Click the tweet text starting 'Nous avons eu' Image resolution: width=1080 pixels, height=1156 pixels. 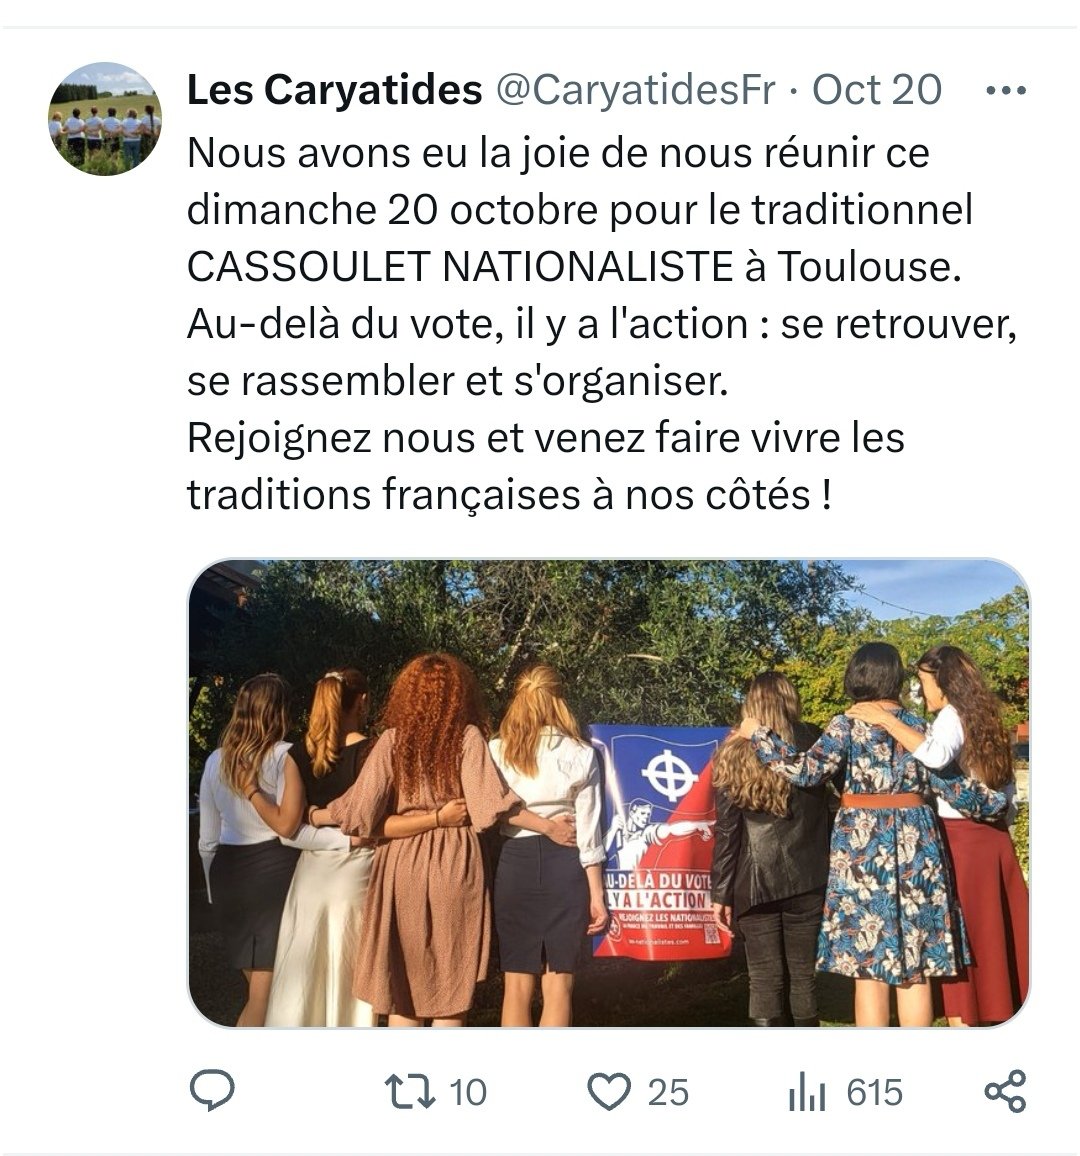coord(602,324)
